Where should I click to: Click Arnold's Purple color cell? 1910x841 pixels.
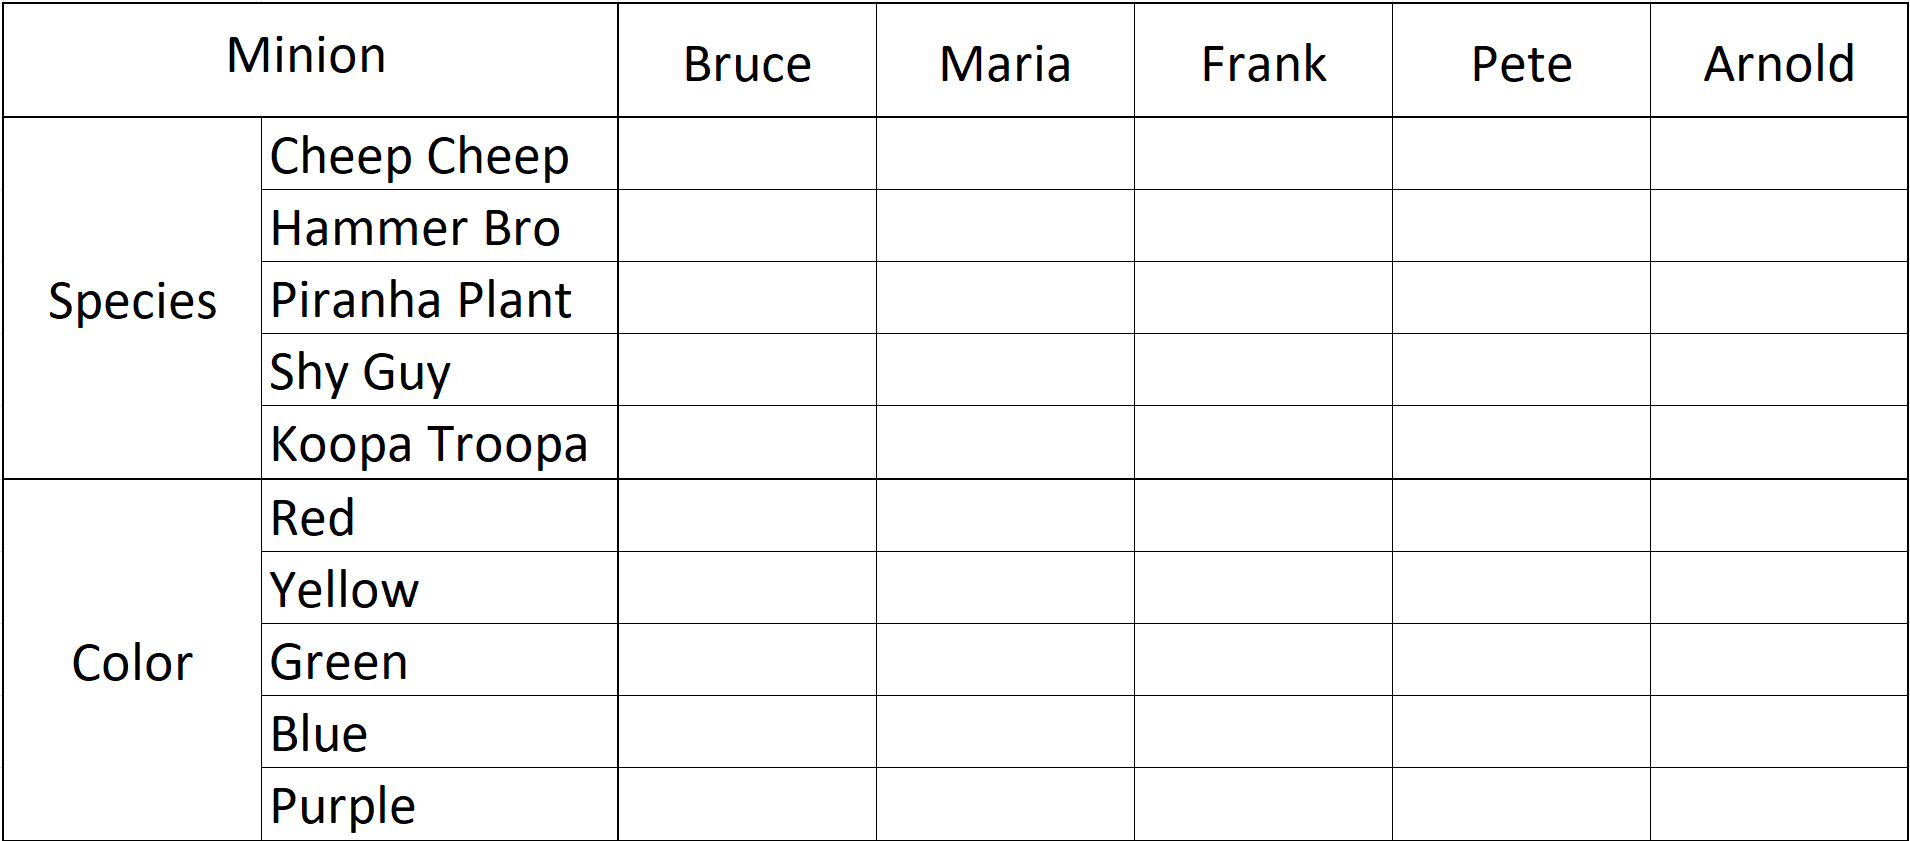pyautogui.click(x=1779, y=804)
